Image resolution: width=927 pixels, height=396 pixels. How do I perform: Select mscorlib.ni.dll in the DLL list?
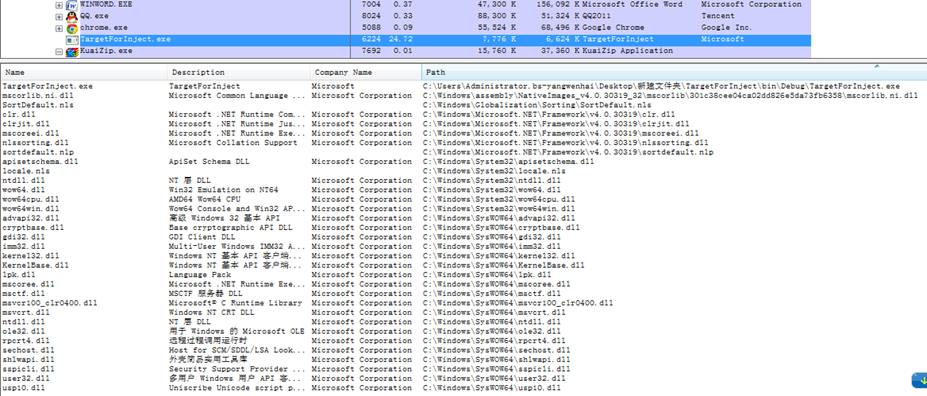pyautogui.click(x=38, y=96)
